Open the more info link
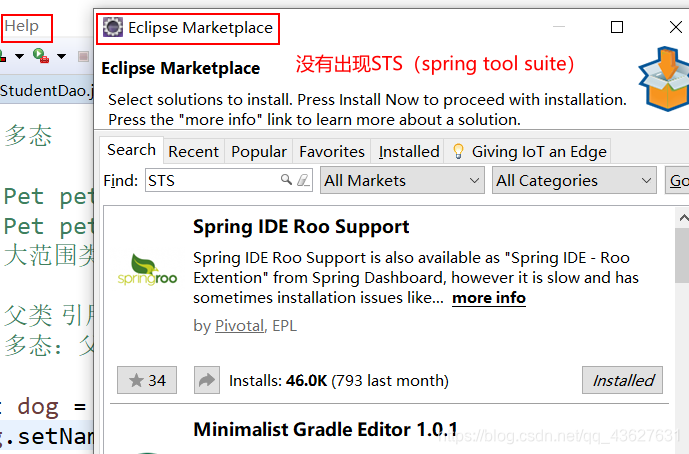This screenshot has width=689, height=454. point(489,298)
